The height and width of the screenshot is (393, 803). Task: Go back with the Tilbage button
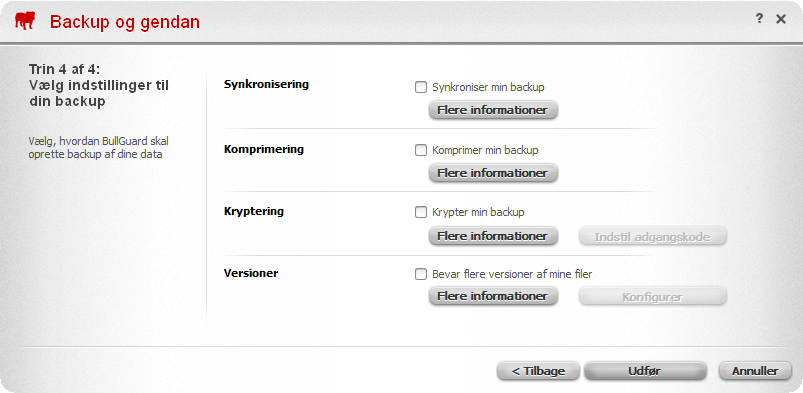[538, 371]
